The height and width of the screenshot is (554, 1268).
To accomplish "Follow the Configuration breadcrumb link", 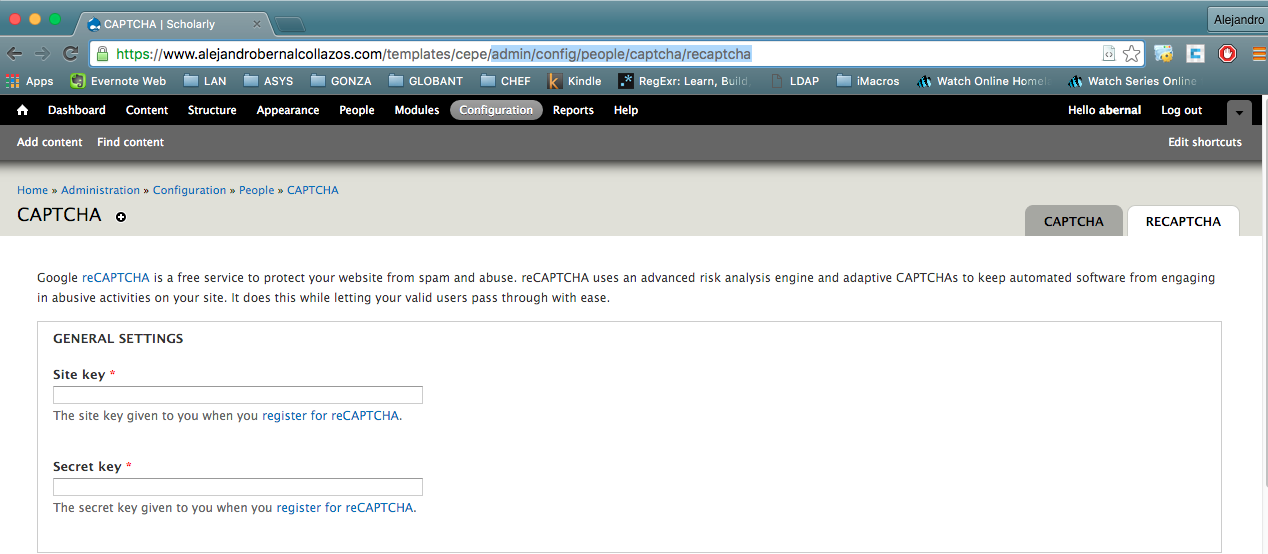I will pyautogui.click(x=189, y=190).
